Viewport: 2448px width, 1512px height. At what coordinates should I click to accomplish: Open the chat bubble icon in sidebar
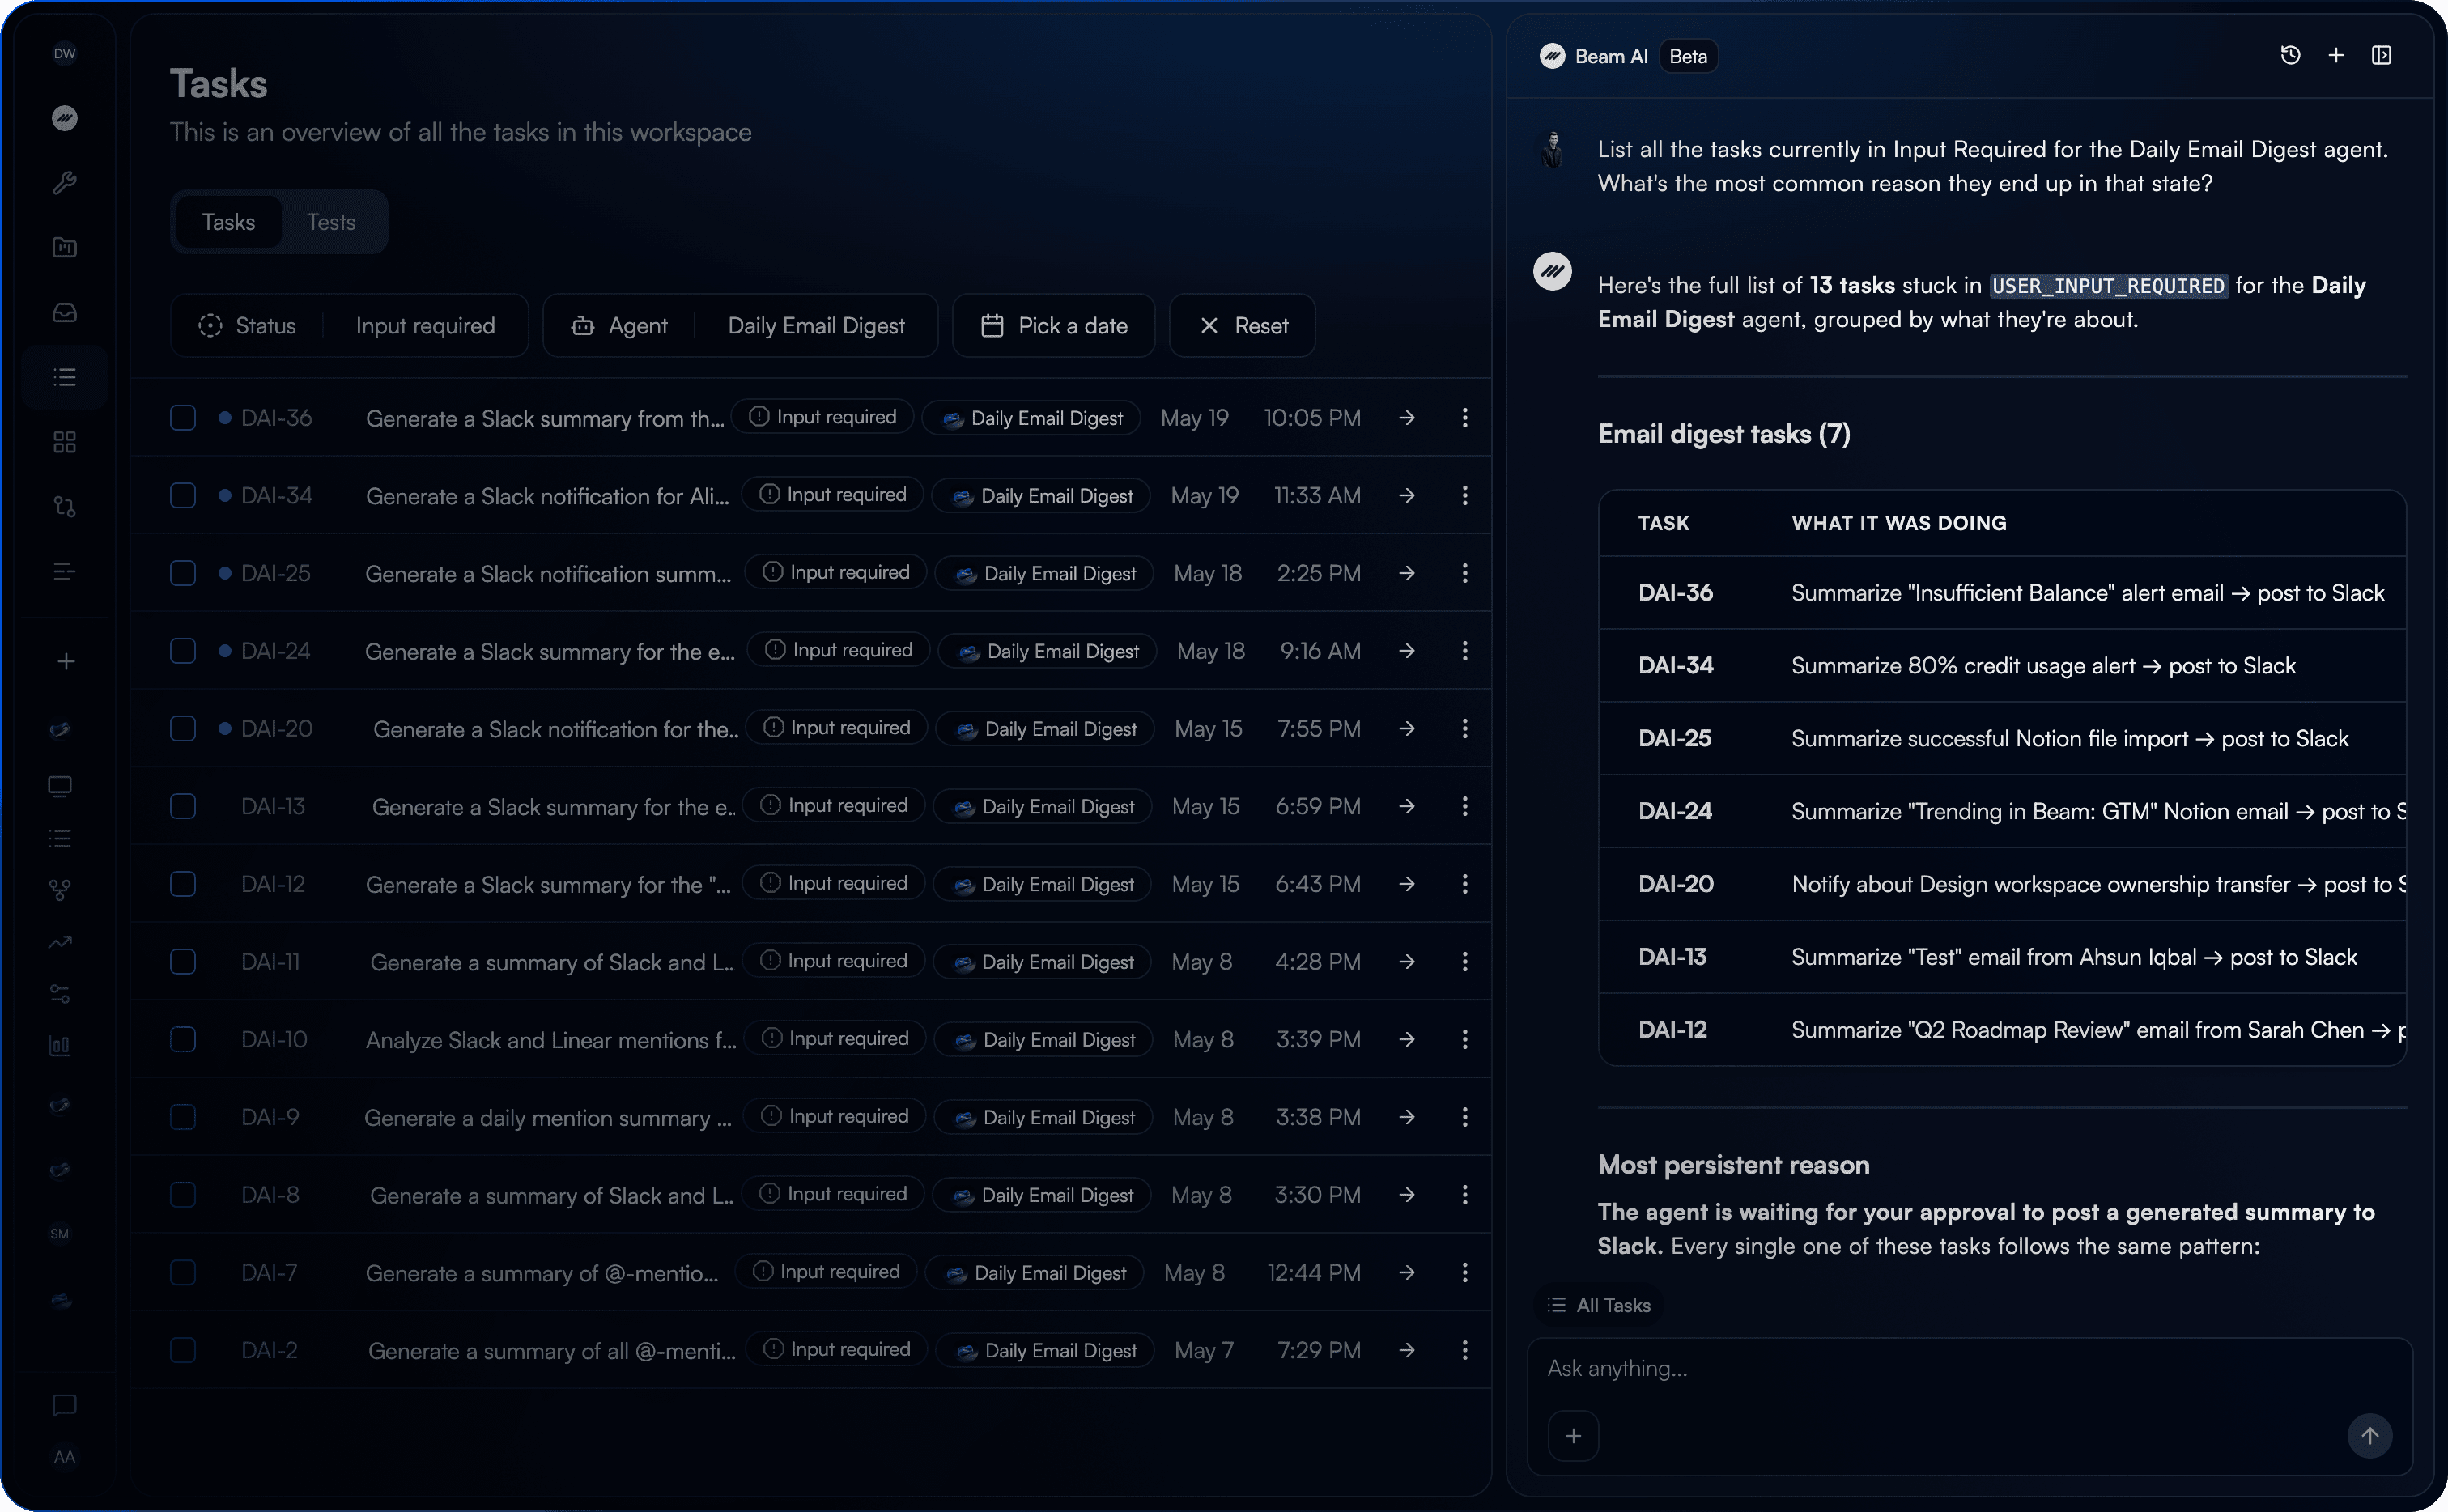[65, 1406]
